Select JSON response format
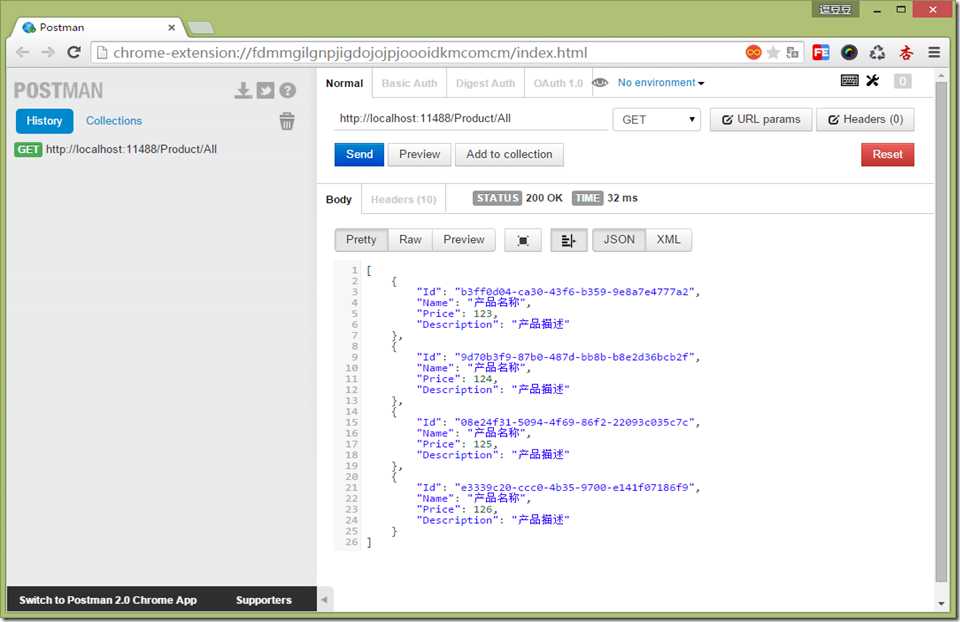This screenshot has width=960, height=622. point(619,239)
